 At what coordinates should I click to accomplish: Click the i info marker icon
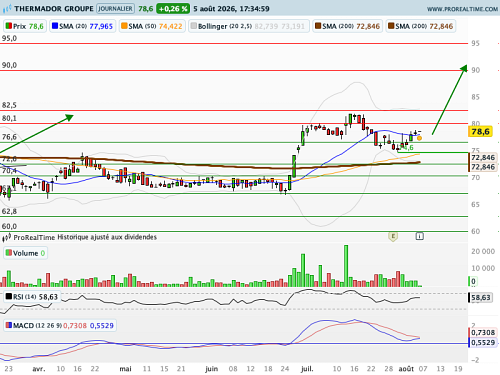tap(420, 236)
